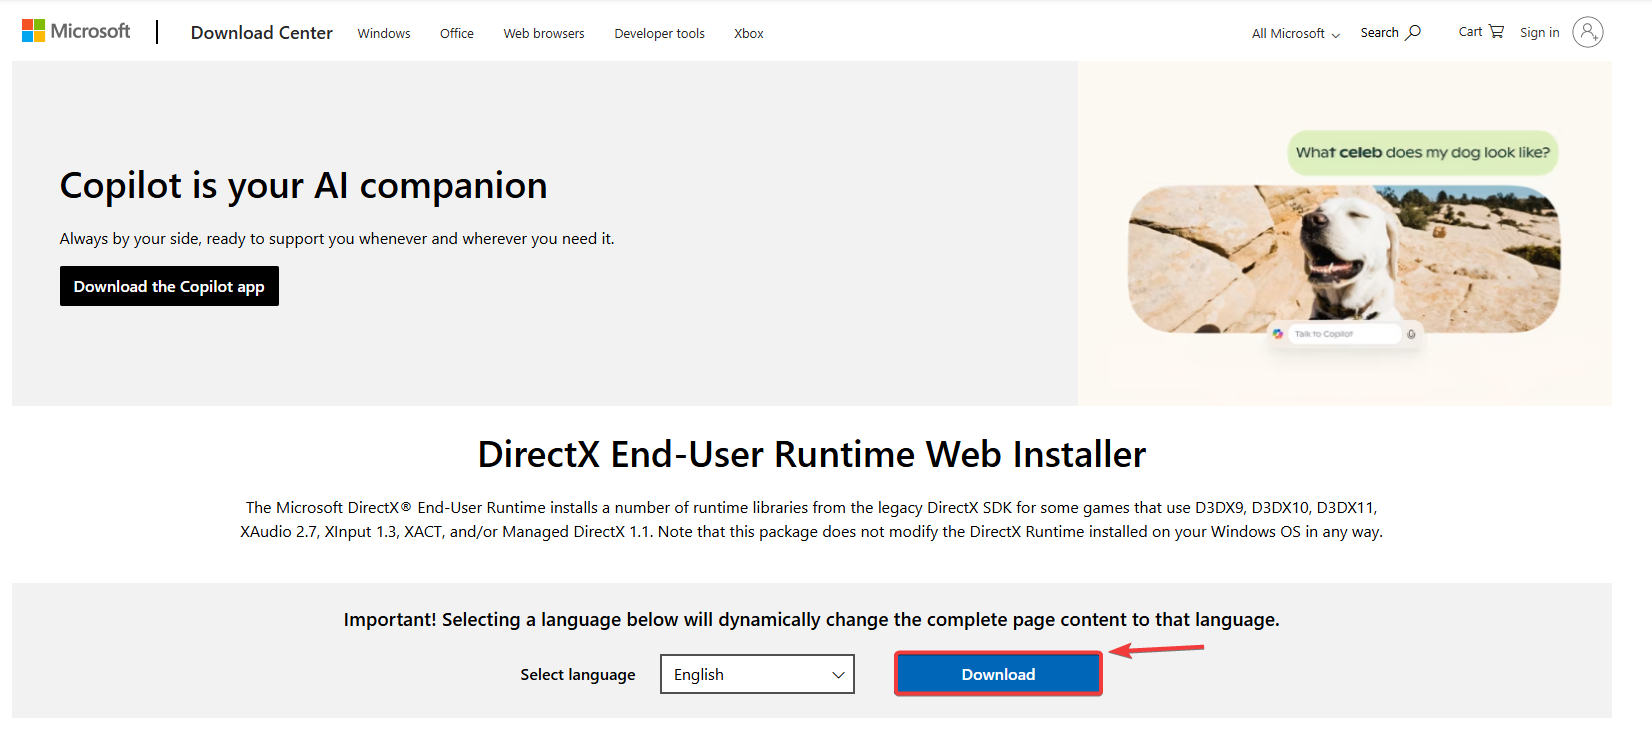Open the Developer tools menu item

pyautogui.click(x=660, y=33)
